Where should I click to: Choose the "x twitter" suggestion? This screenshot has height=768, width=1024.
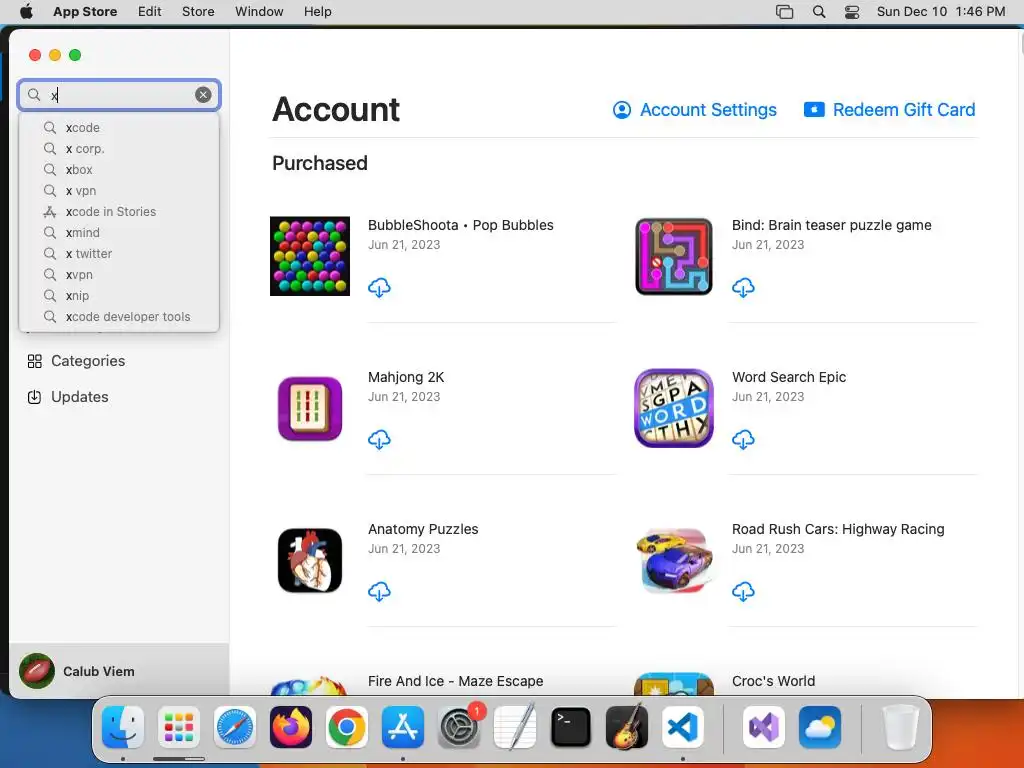119,253
